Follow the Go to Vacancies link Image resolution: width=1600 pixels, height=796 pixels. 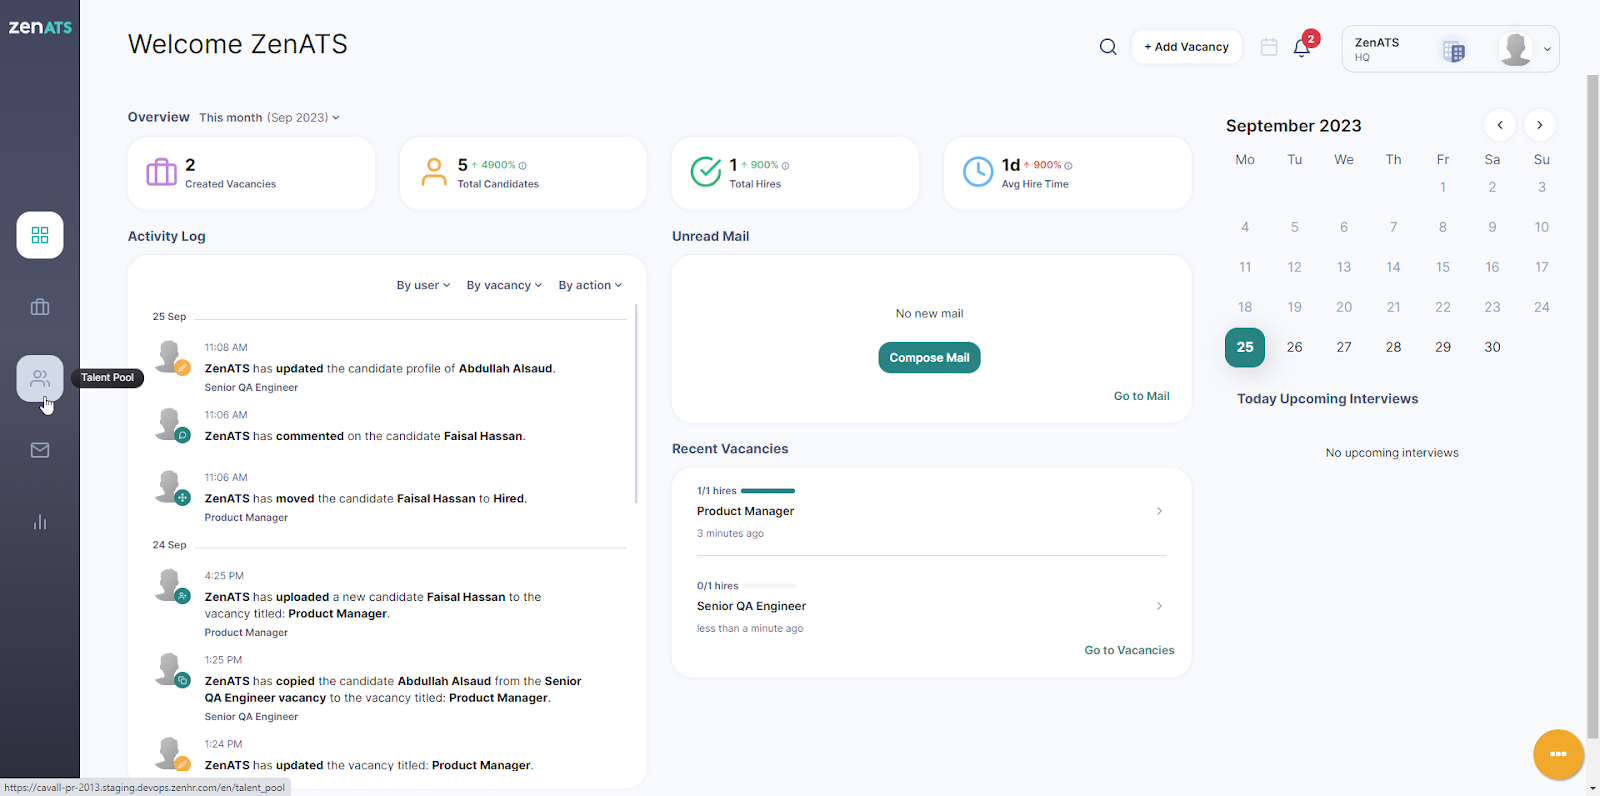pyautogui.click(x=1129, y=650)
